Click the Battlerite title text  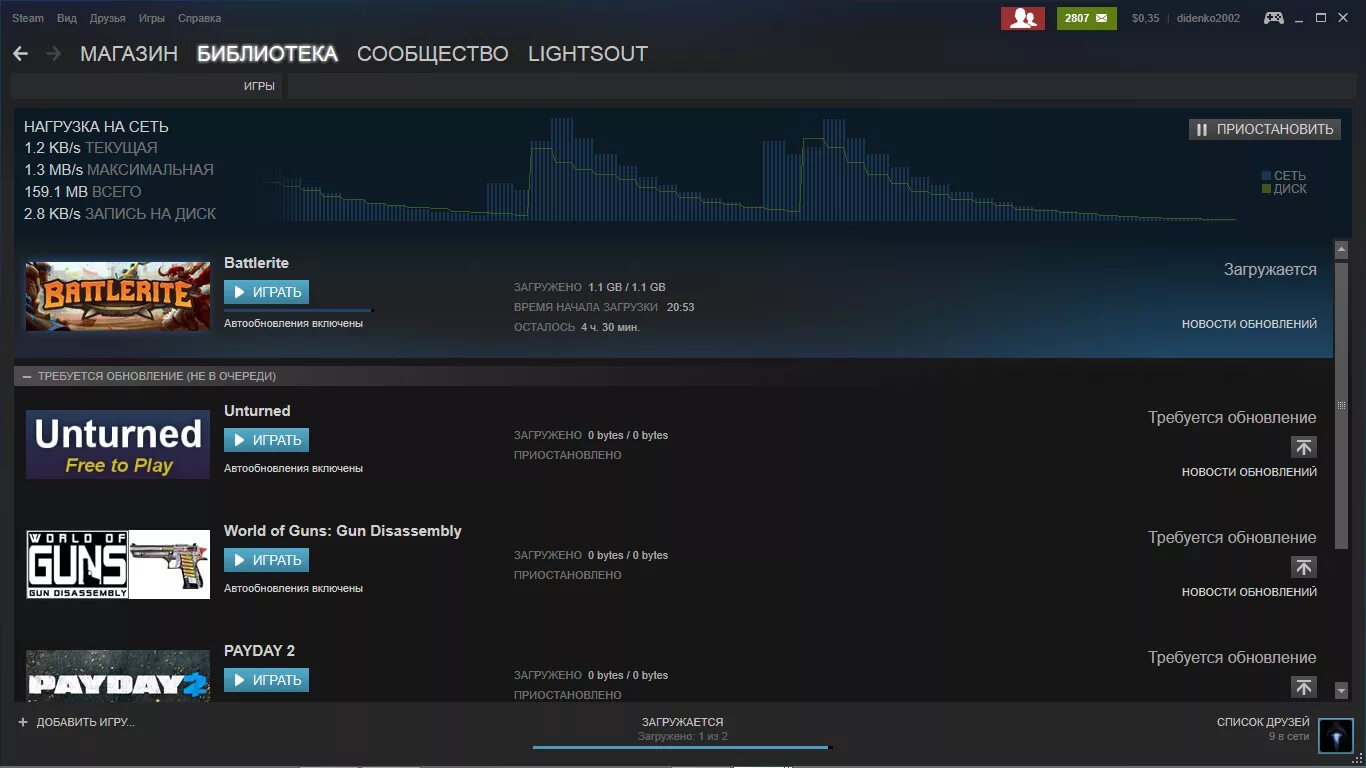tap(256, 263)
